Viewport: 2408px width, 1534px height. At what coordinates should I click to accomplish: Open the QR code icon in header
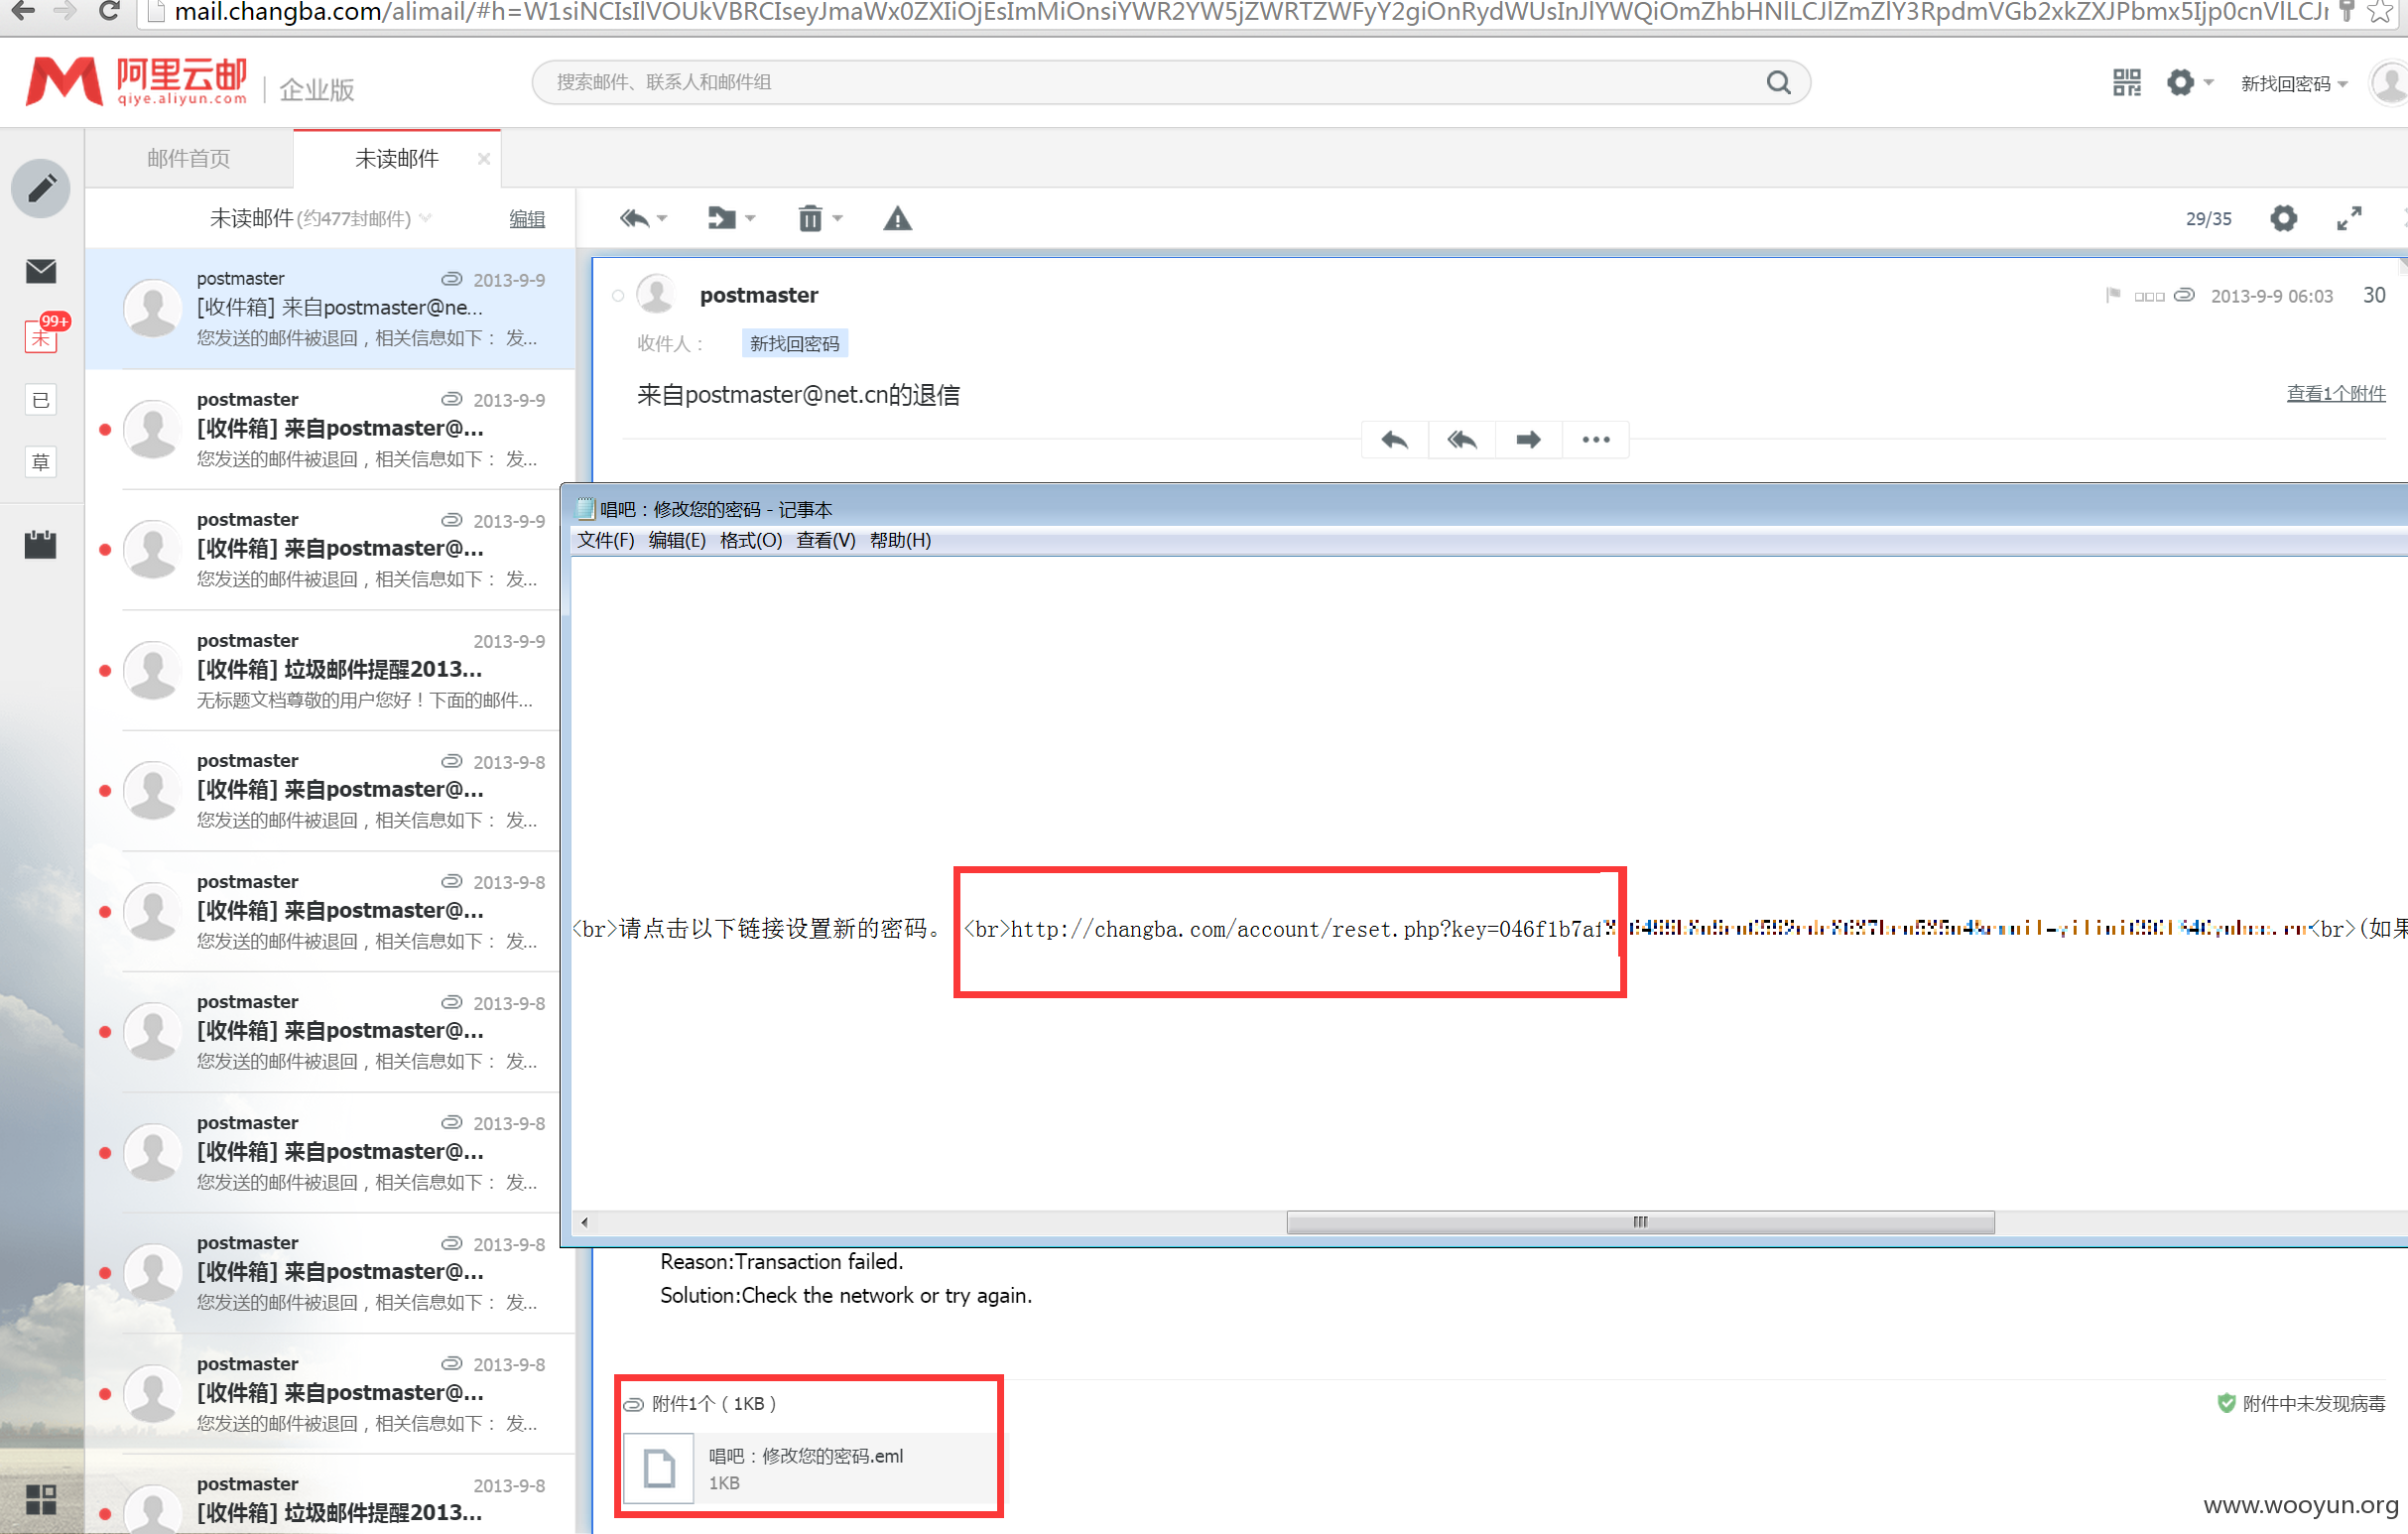pyautogui.click(x=2126, y=82)
